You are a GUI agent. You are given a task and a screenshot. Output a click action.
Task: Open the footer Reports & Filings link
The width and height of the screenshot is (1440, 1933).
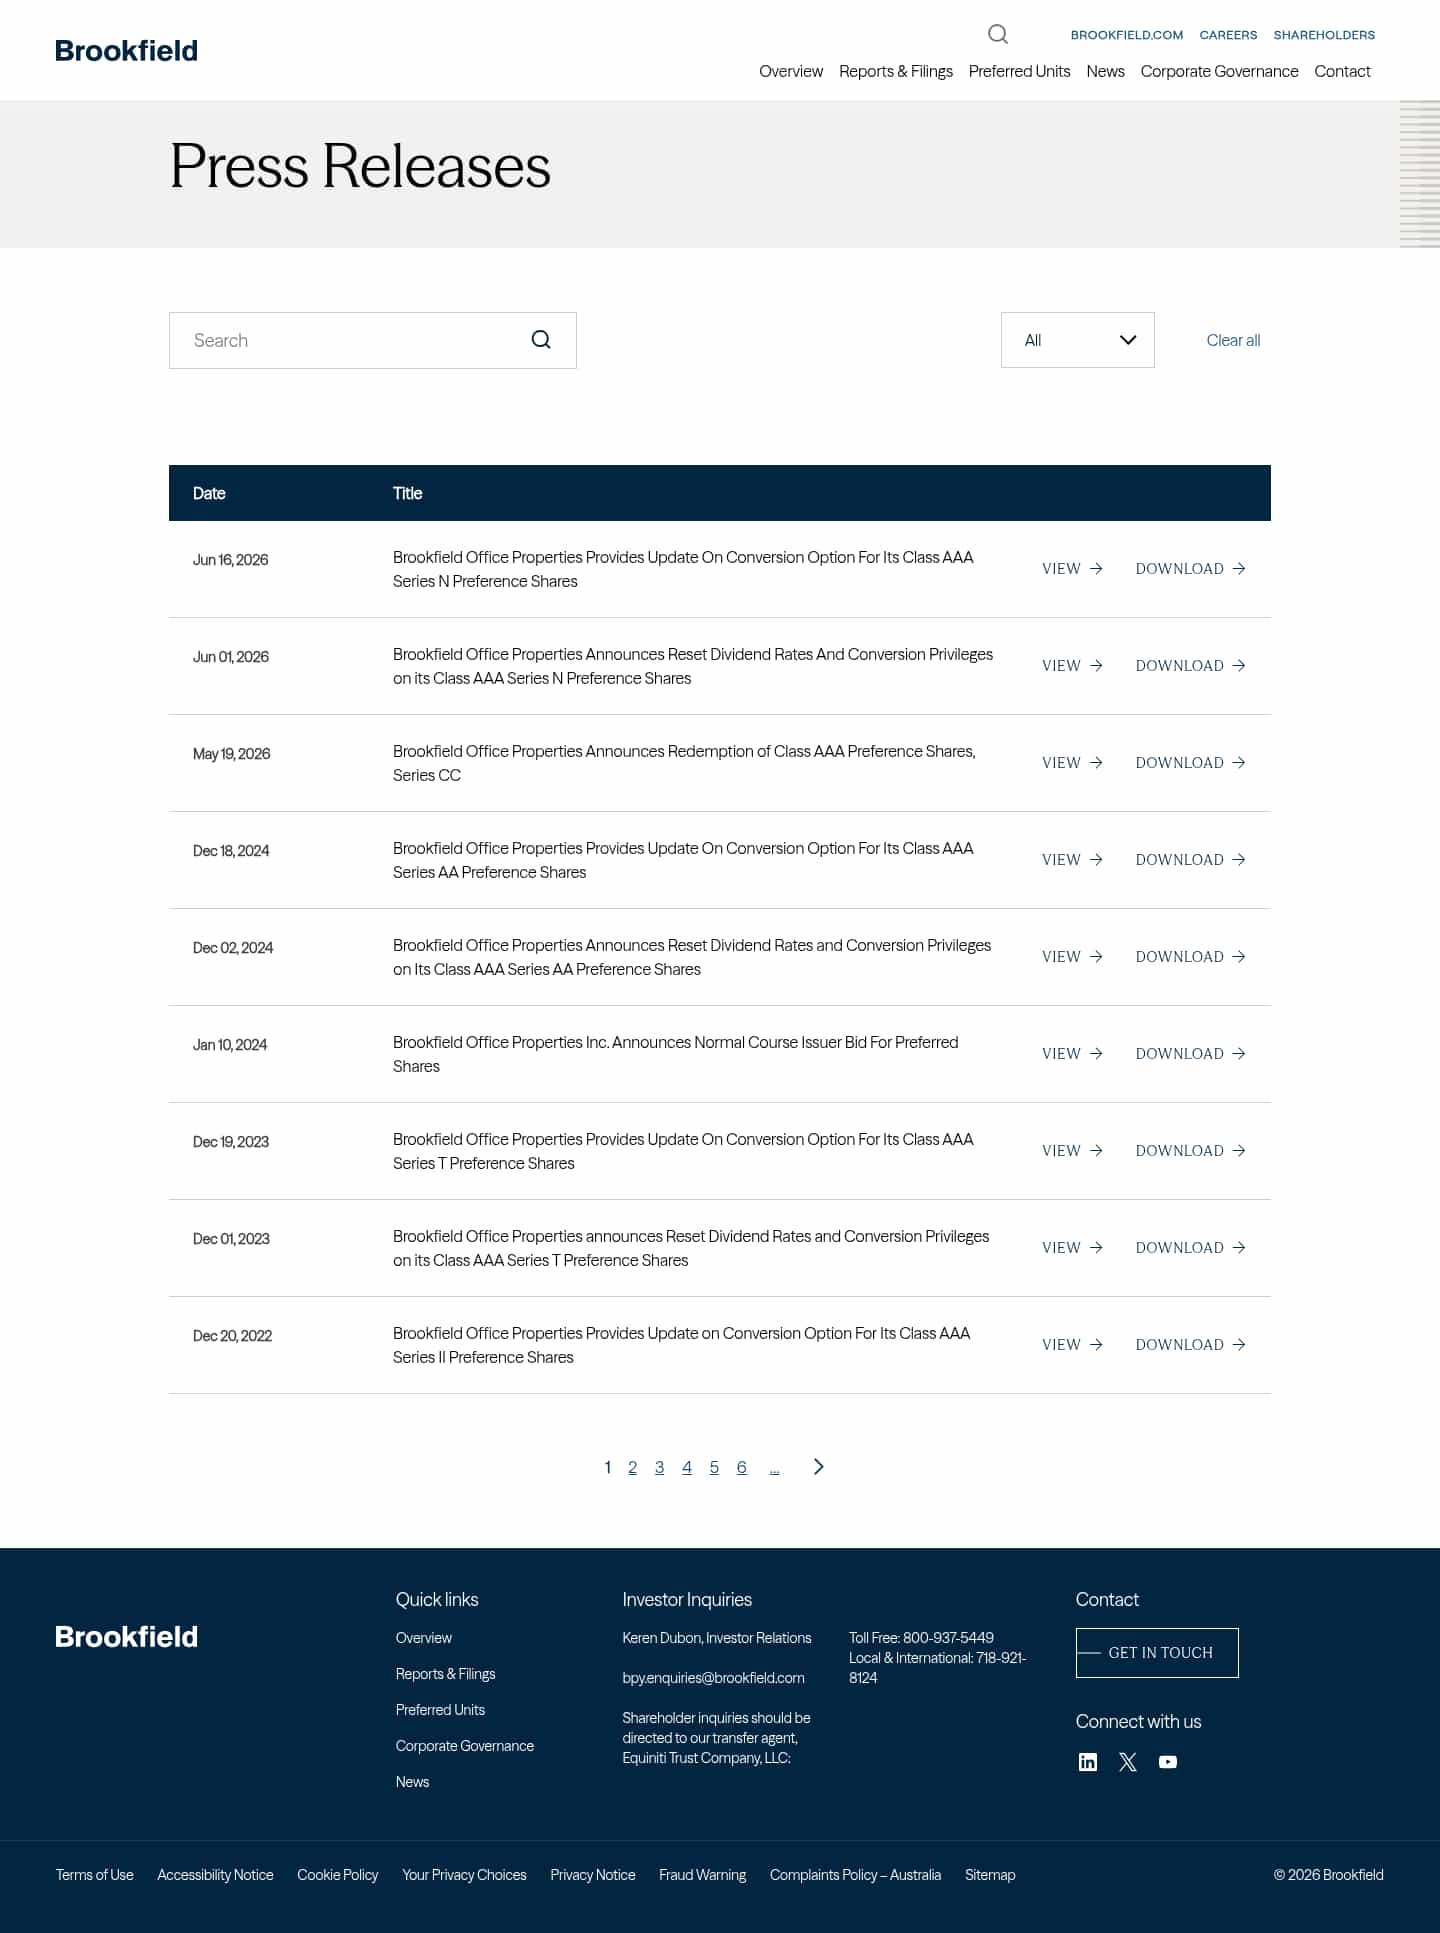coord(445,1674)
